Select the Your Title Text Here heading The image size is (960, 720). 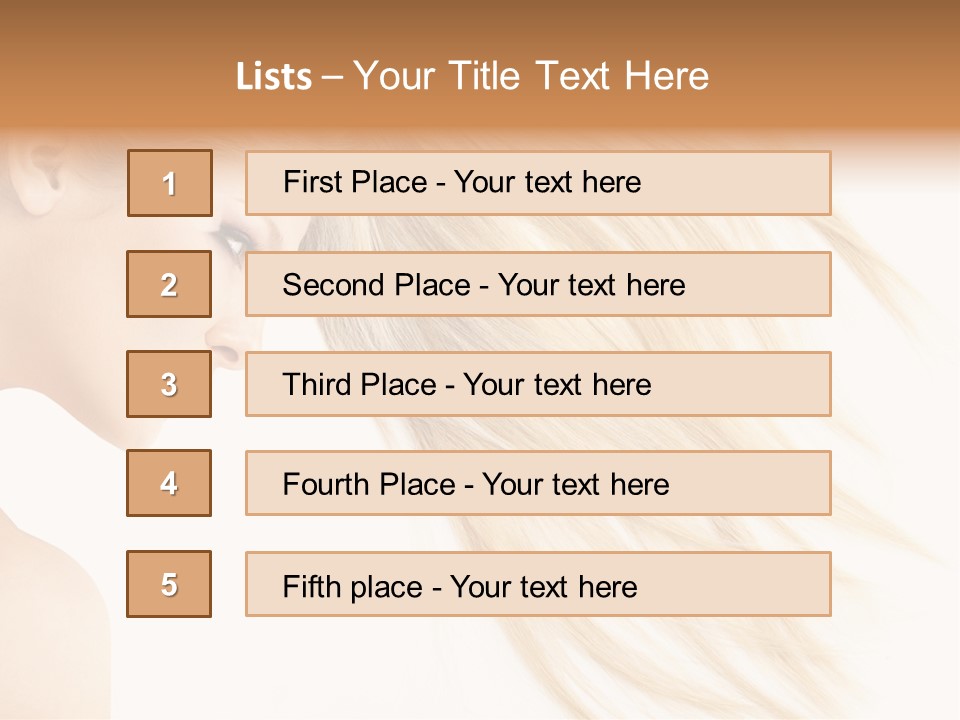point(530,76)
